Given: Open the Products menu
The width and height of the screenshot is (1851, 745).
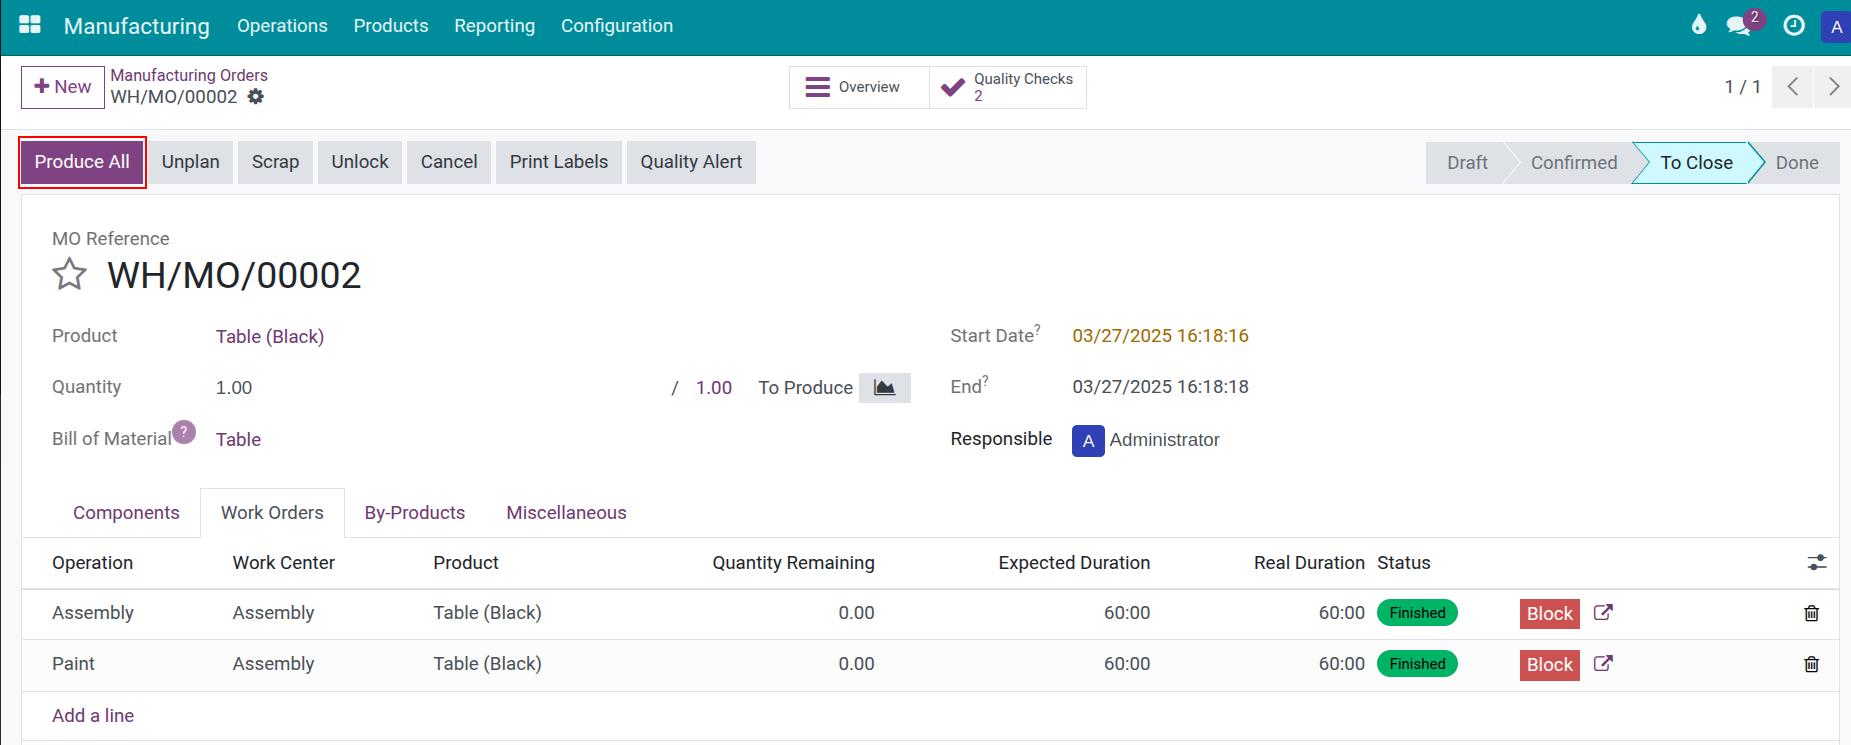Looking at the screenshot, I should point(391,26).
